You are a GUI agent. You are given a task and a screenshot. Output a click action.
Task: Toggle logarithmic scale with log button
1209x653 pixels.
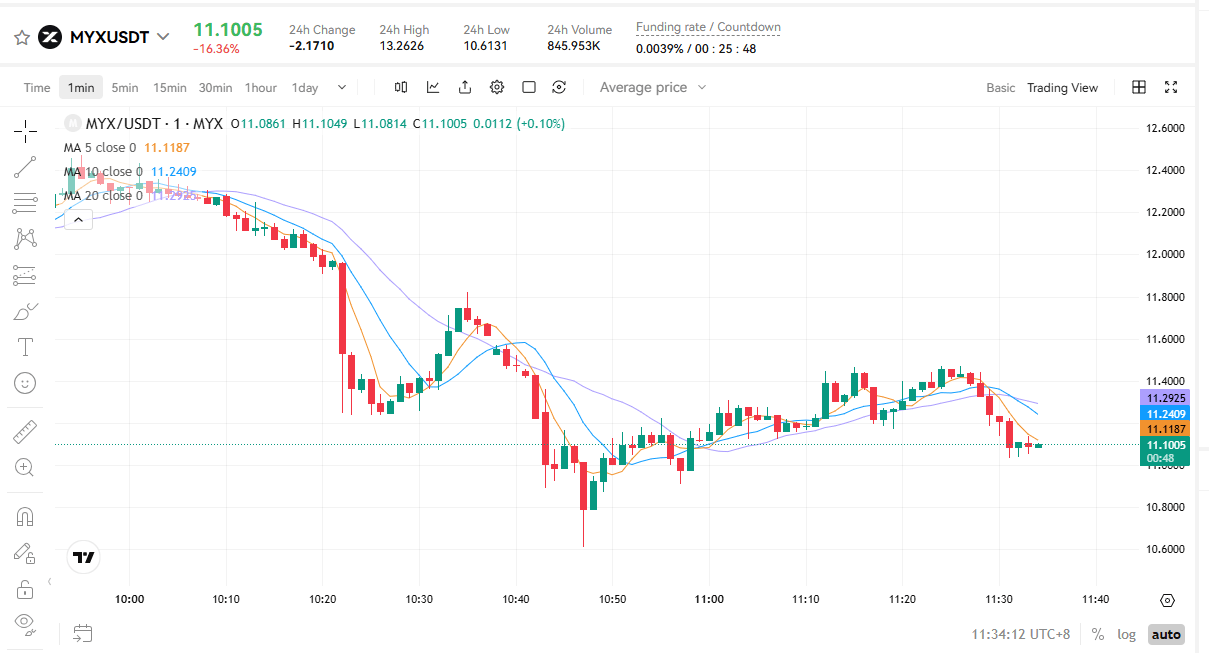[1127, 634]
